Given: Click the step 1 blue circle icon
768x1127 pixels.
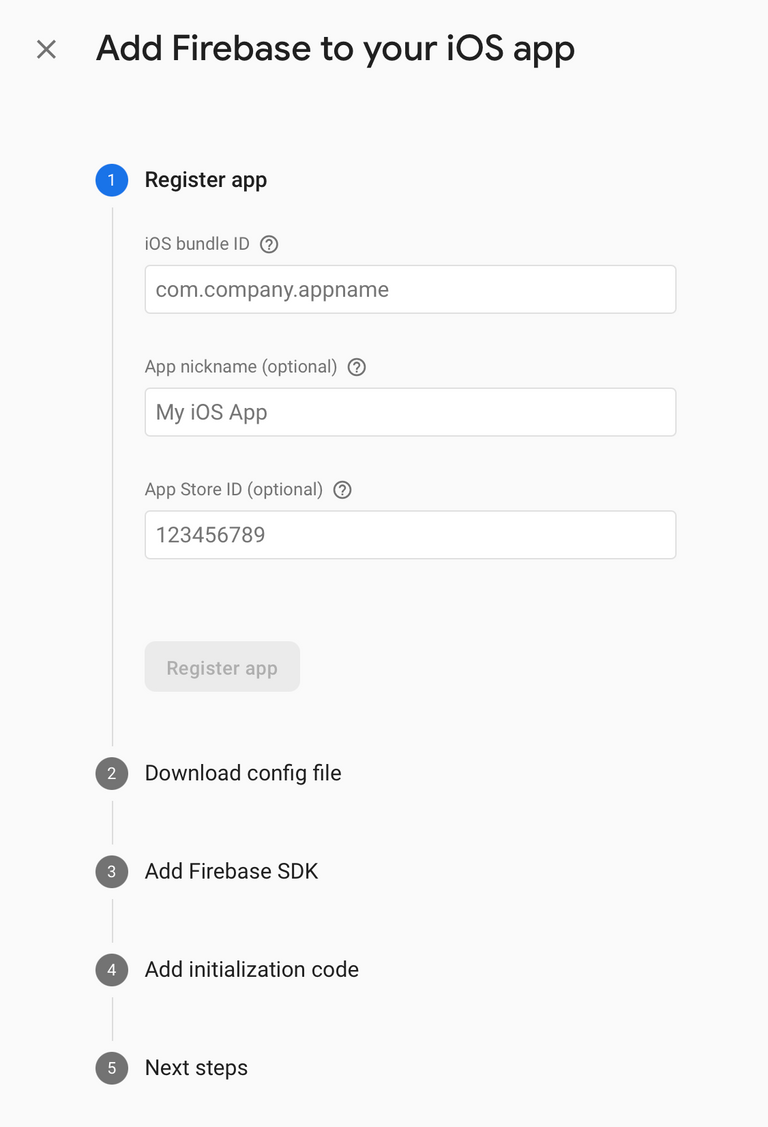Looking at the screenshot, I should coord(111,180).
